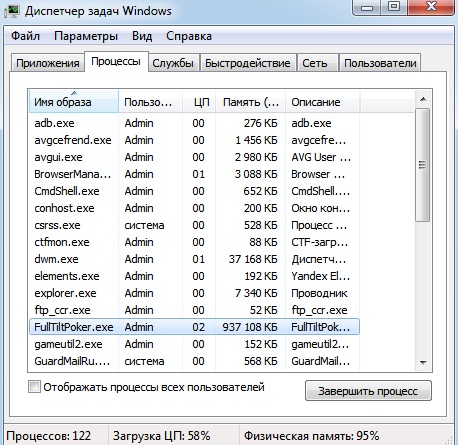This screenshot has width=458, height=445.
Task: Click the Проводник description cell
Action: 319,293
